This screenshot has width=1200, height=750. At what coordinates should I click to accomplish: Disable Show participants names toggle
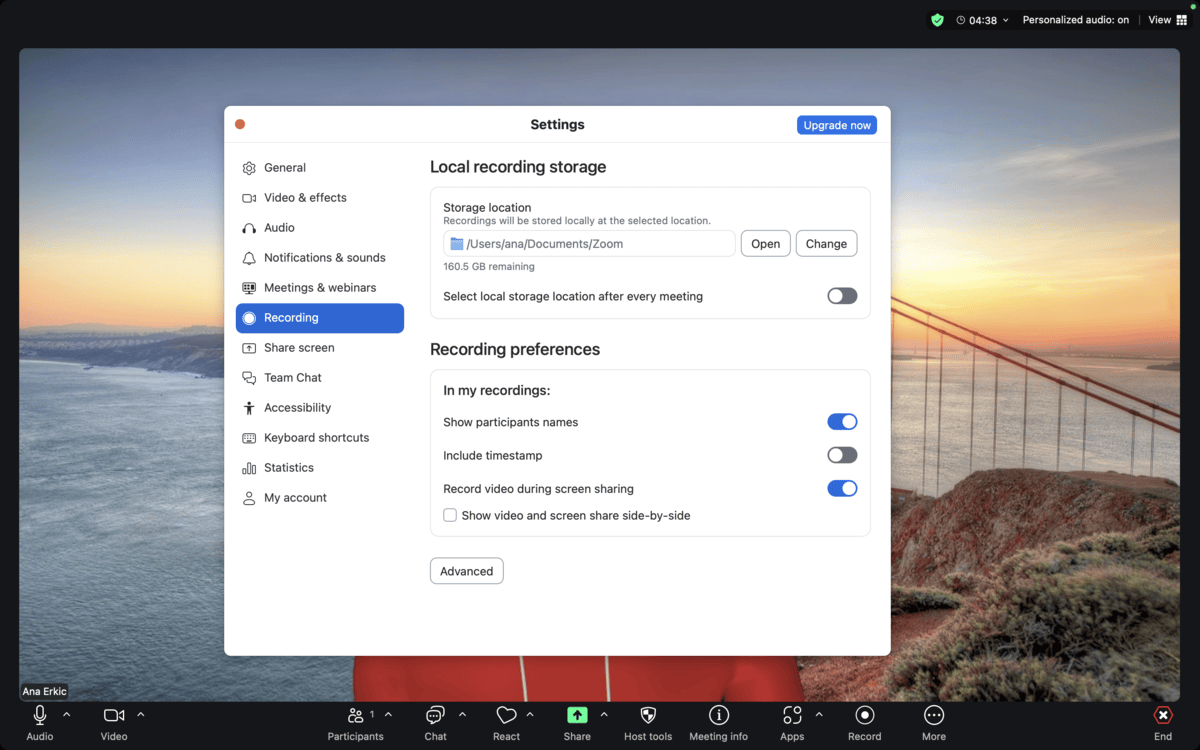point(842,422)
